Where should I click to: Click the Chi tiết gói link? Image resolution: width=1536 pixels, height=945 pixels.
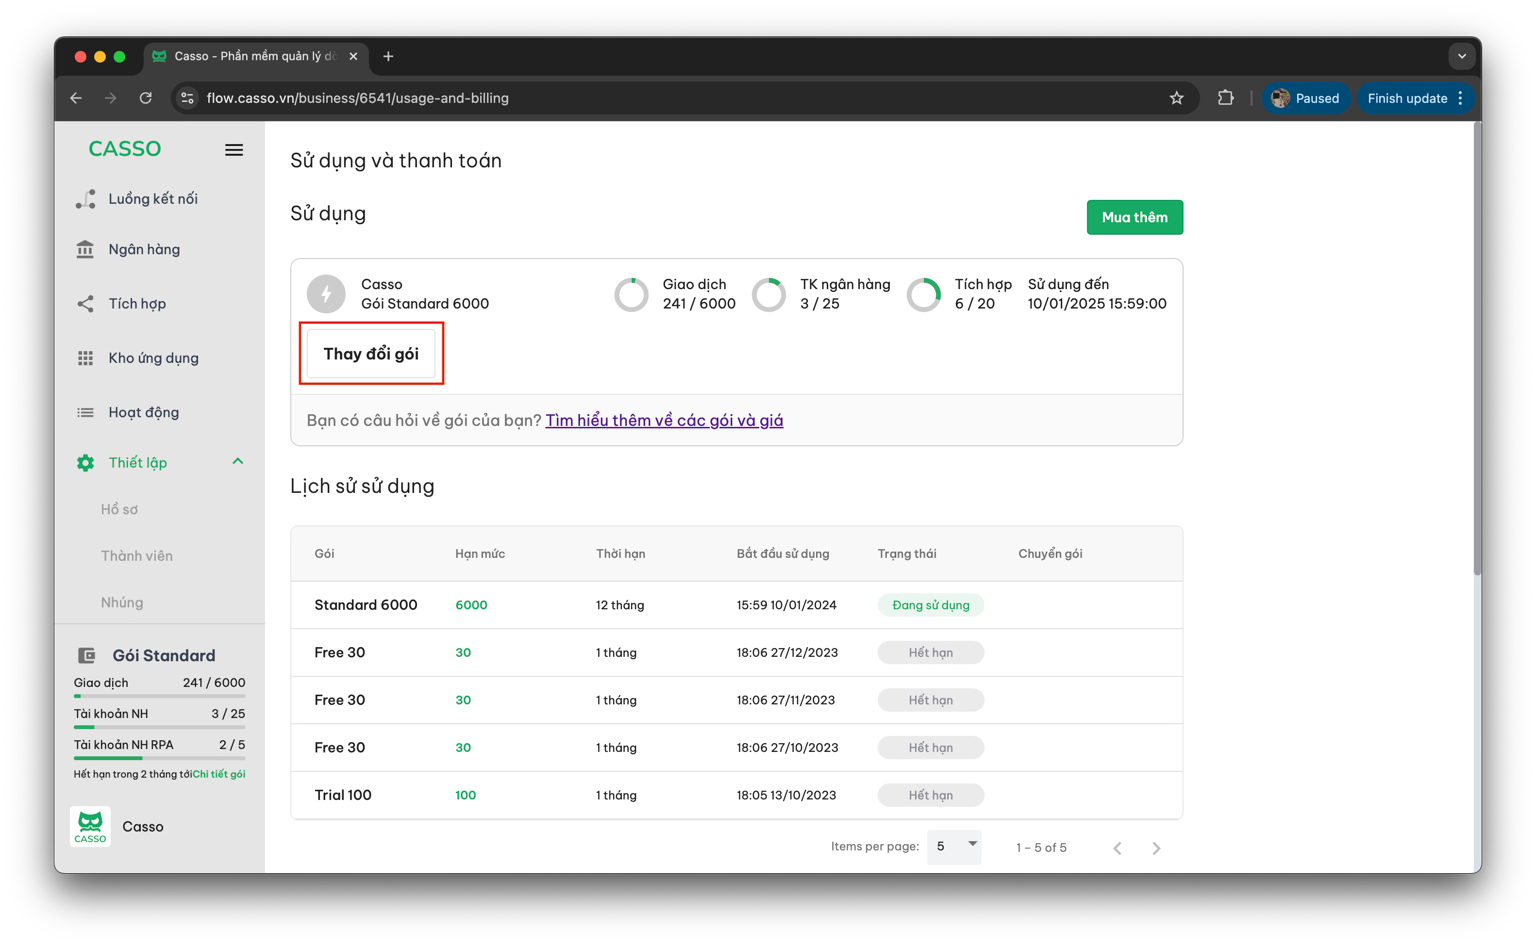click(x=219, y=774)
